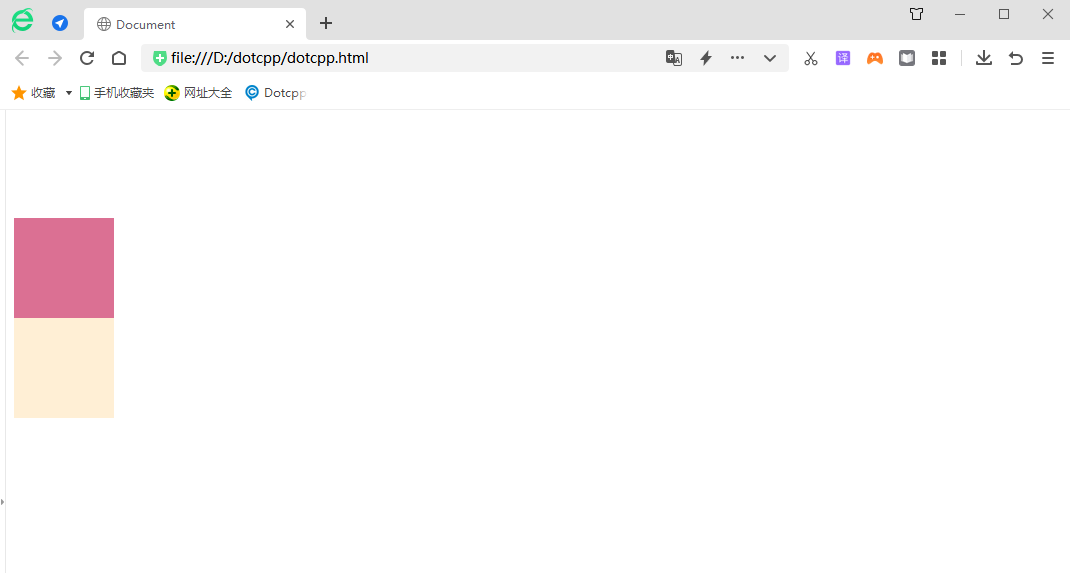The width and height of the screenshot is (1070, 573).
Task: Open the orange game controller extension
Action: pos(875,58)
